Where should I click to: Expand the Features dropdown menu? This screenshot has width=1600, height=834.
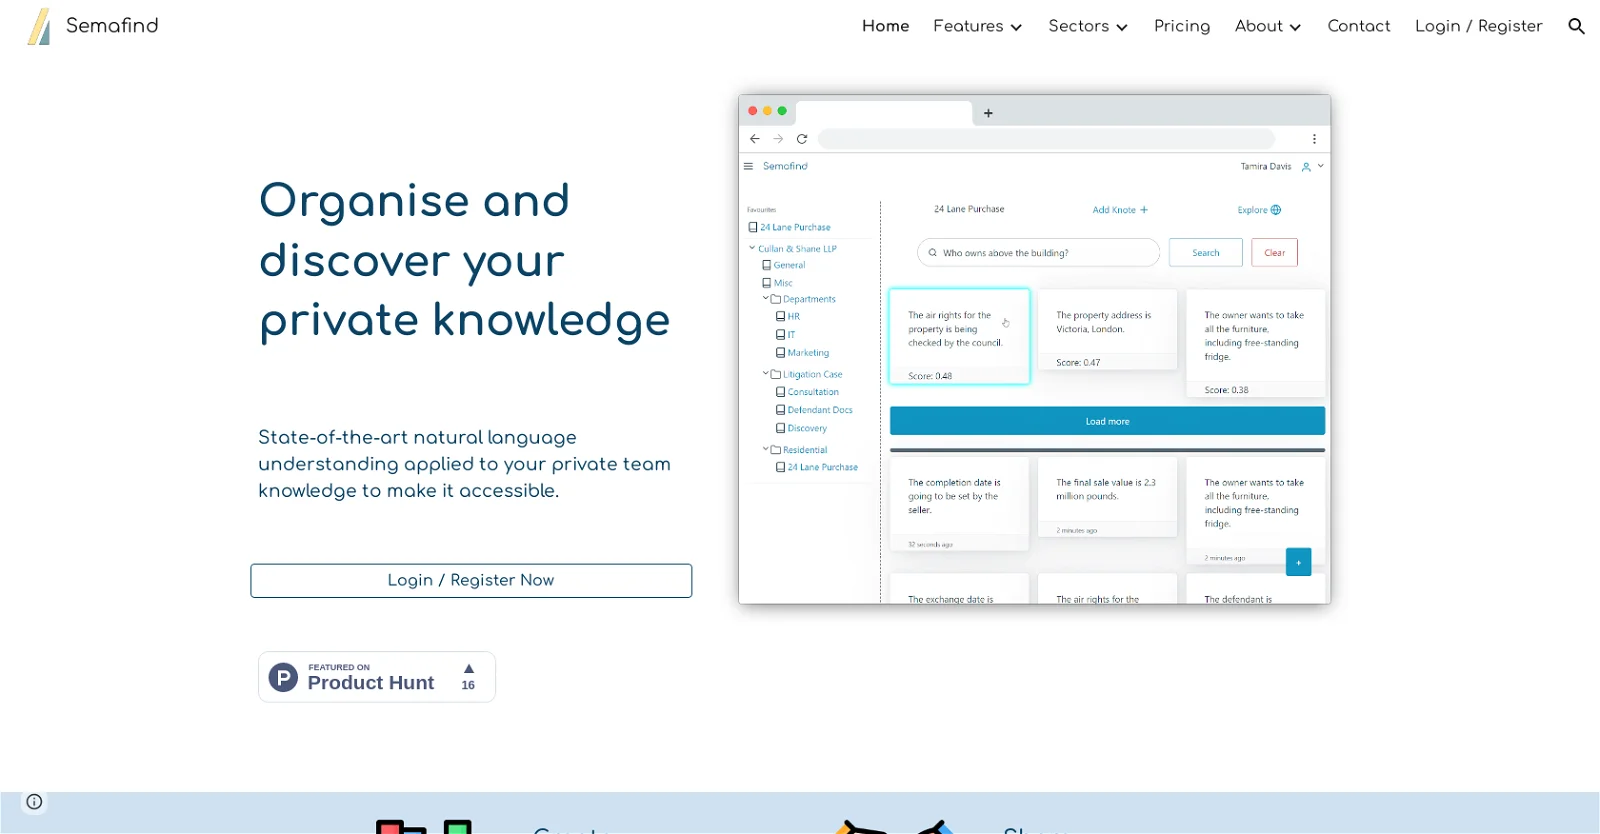[x=977, y=26]
